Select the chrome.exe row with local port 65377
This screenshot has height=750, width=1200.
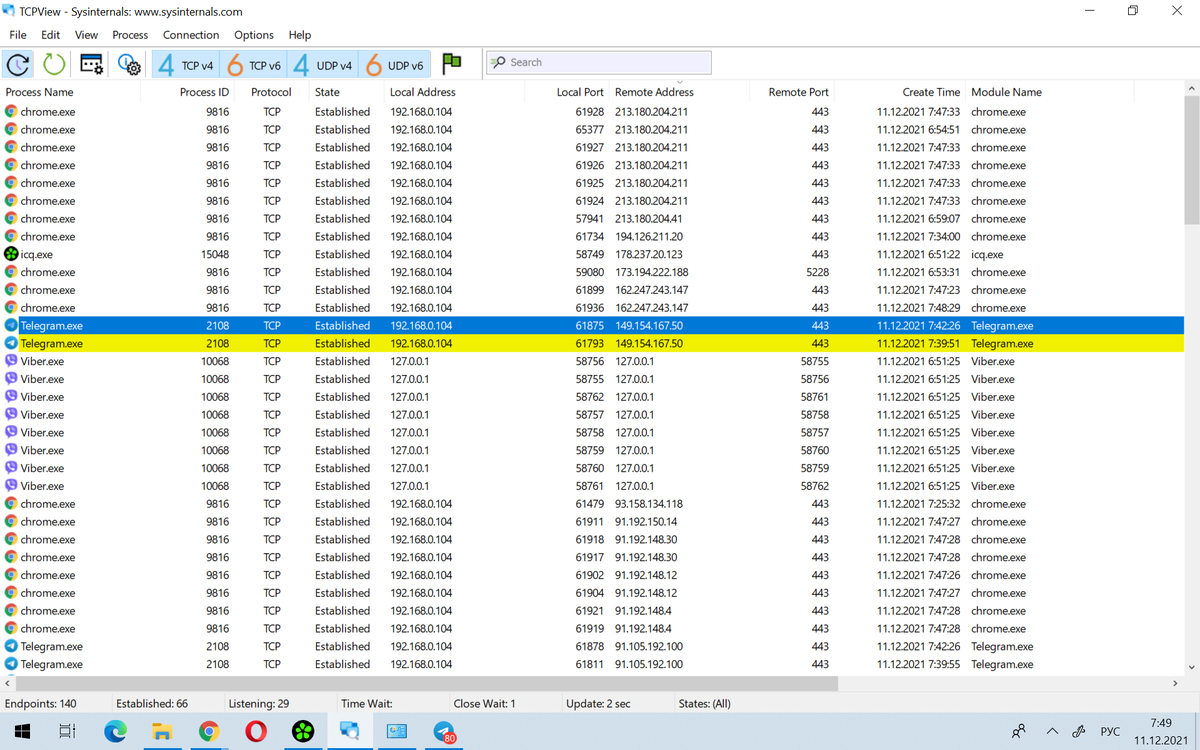(593, 130)
